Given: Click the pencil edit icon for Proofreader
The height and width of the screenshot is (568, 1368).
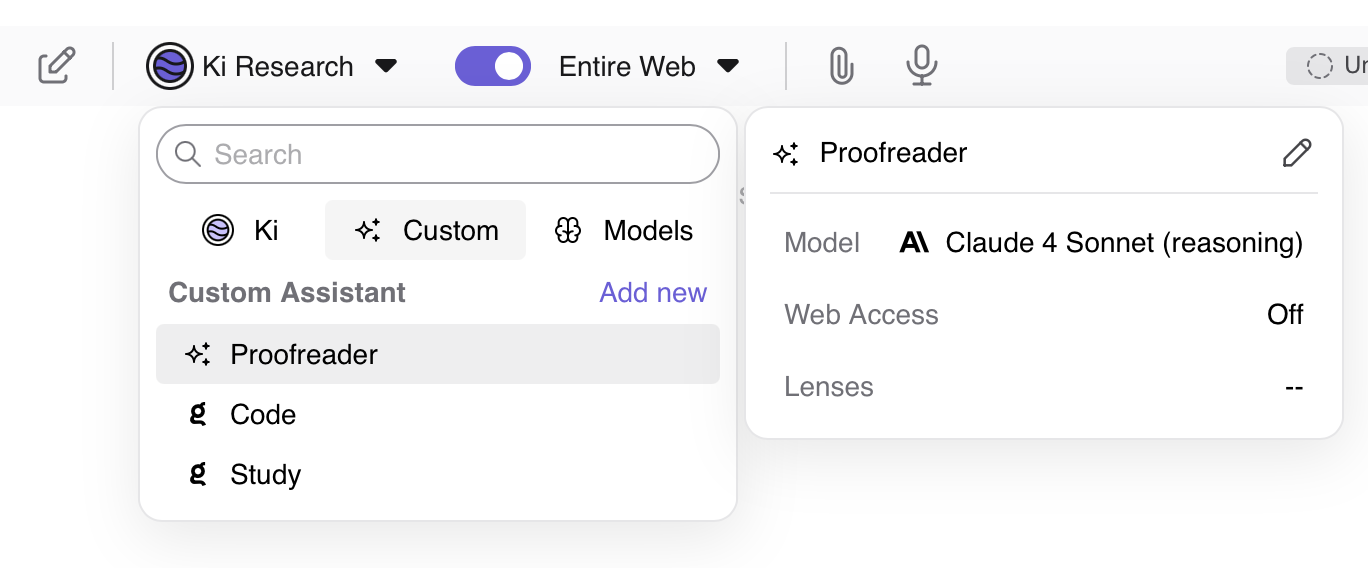Looking at the screenshot, I should pos(1296,153).
